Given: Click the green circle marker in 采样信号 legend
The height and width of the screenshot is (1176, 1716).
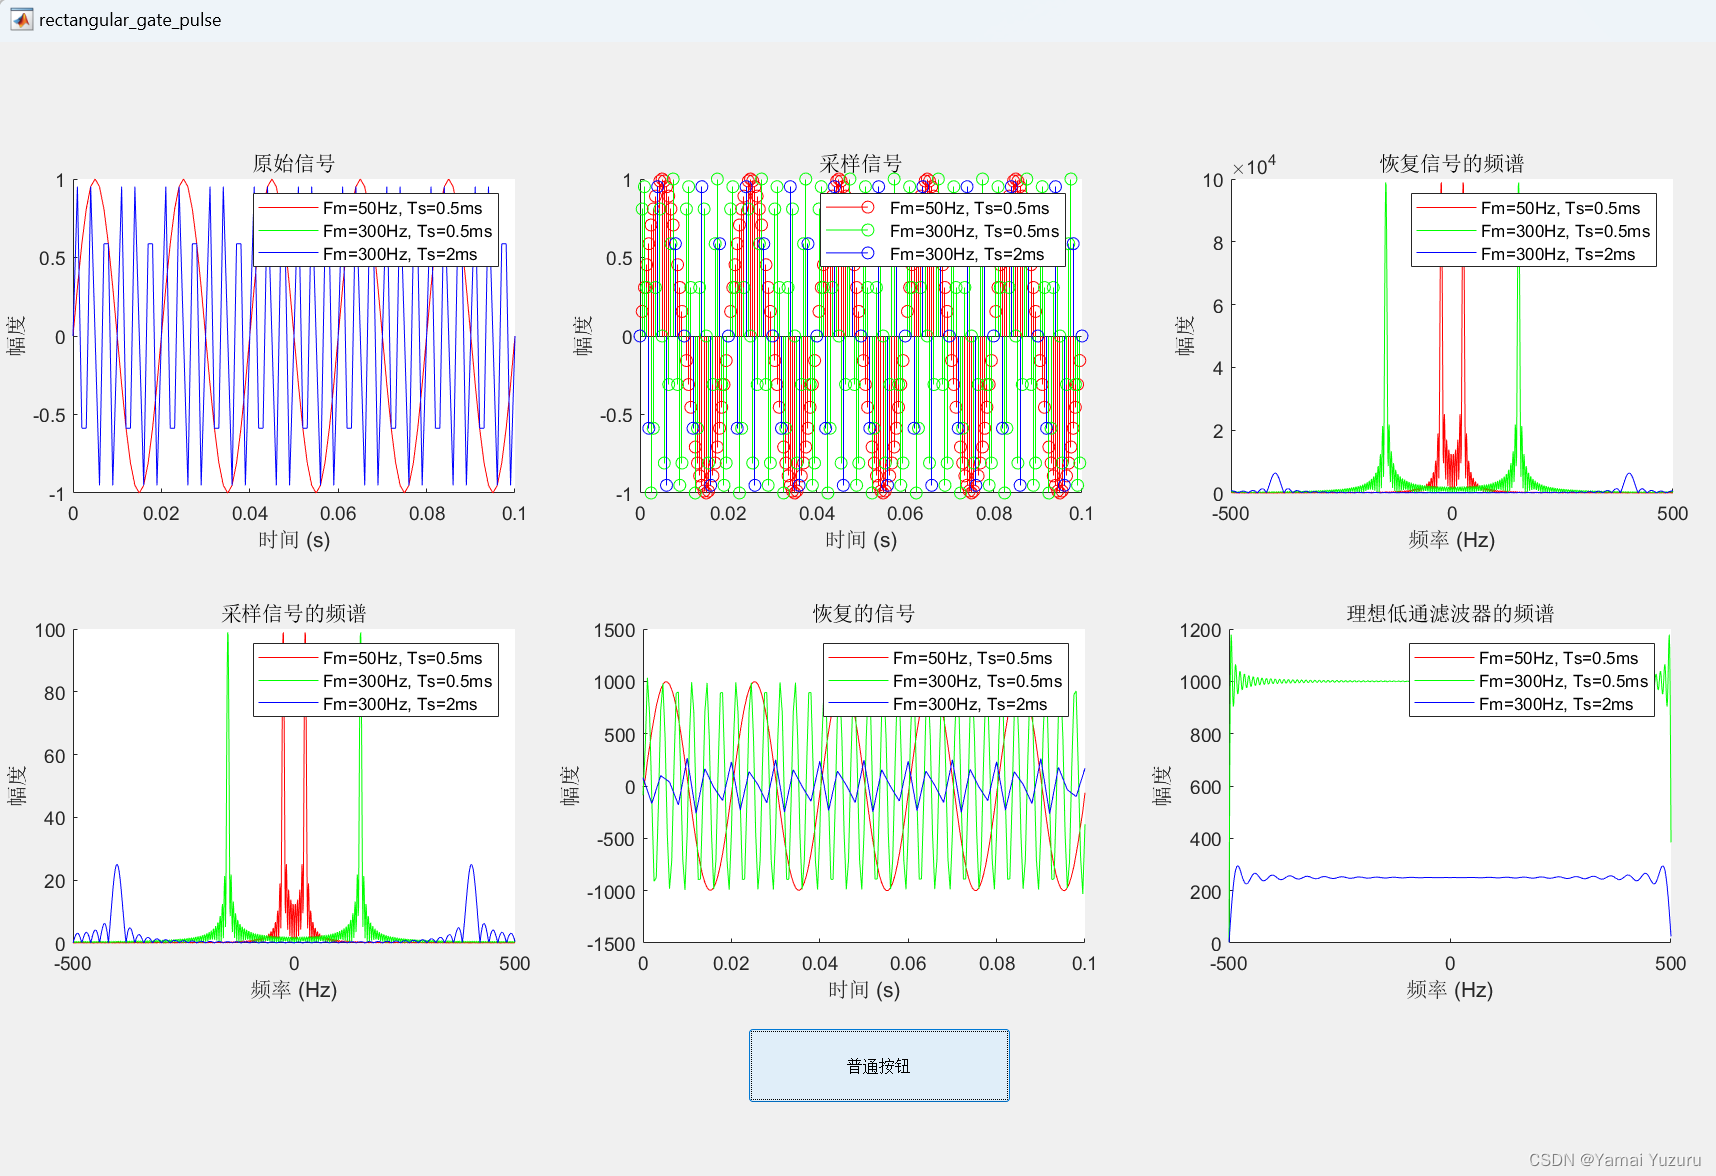Looking at the screenshot, I should pos(867,231).
